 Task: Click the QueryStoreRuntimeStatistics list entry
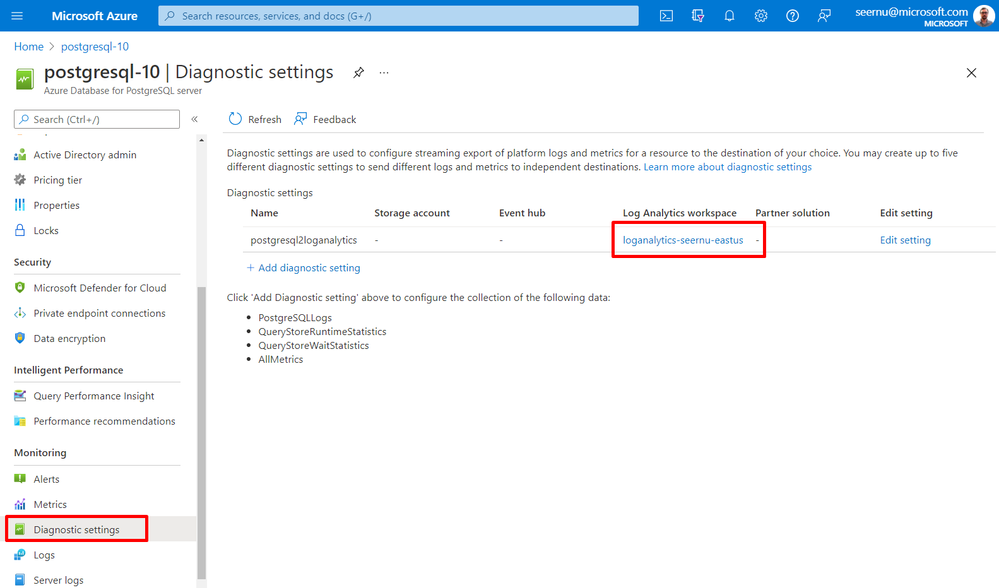[x=322, y=331]
